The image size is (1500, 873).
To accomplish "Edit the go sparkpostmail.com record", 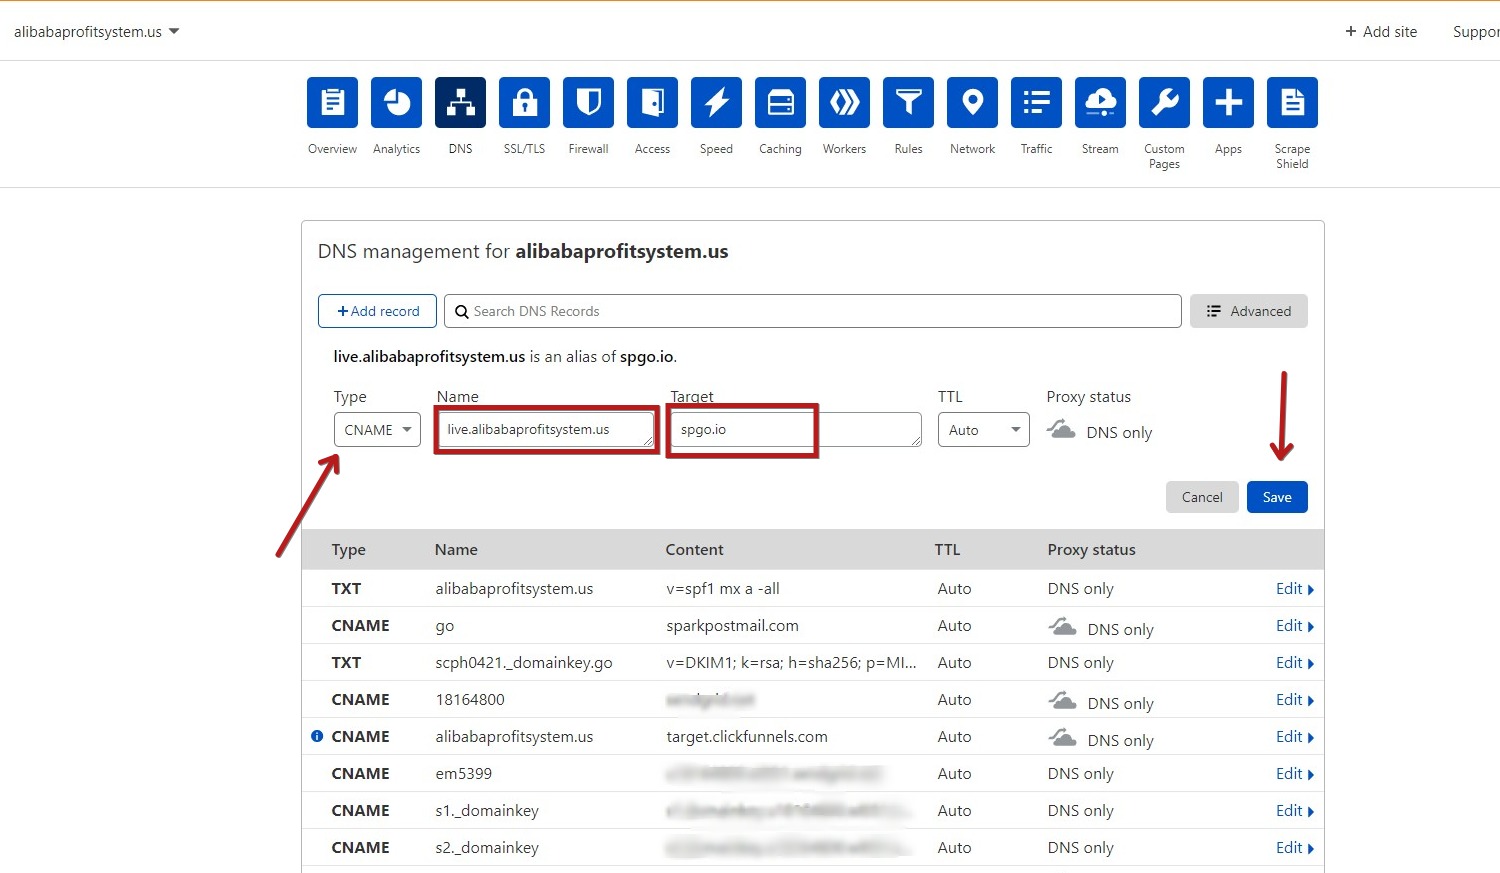I will click(1294, 626).
